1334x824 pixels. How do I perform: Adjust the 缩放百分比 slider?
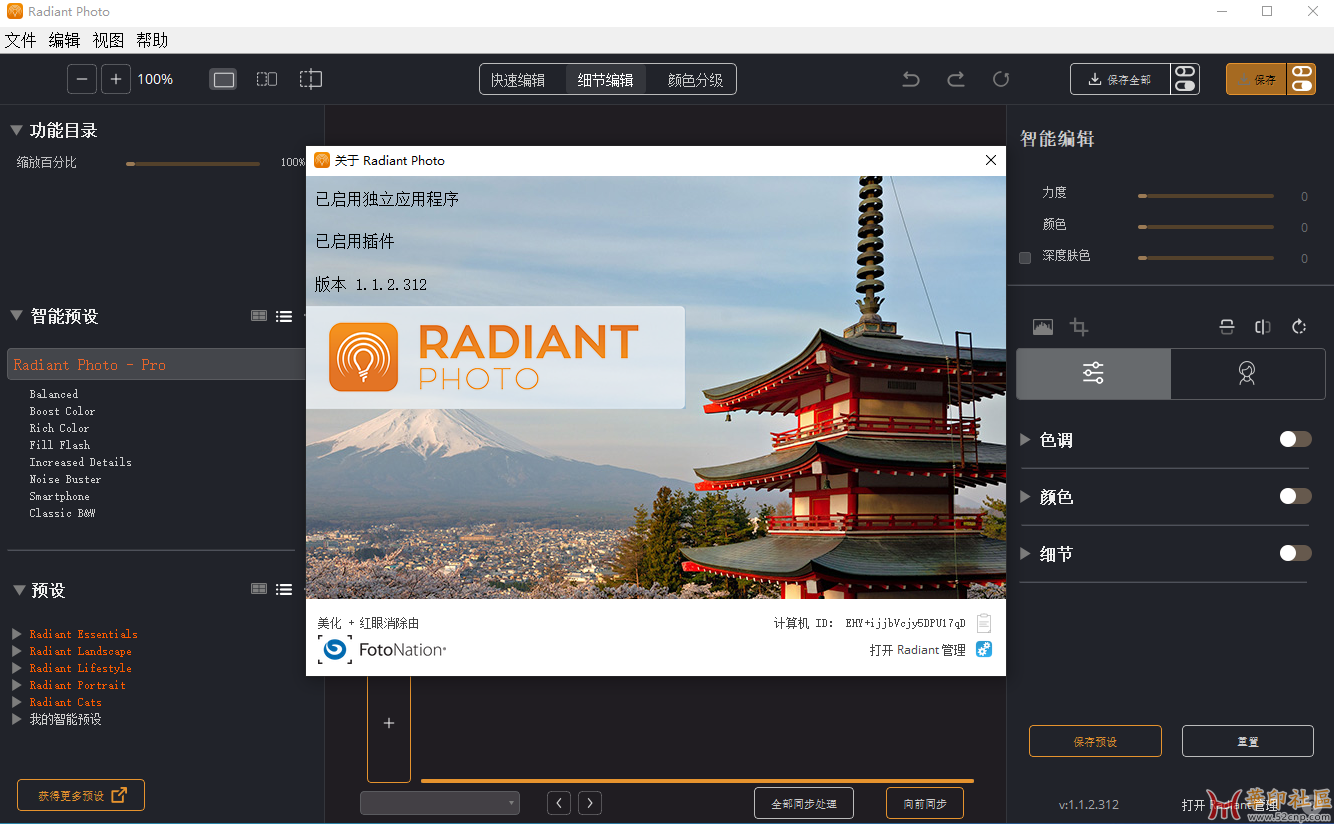tap(193, 163)
